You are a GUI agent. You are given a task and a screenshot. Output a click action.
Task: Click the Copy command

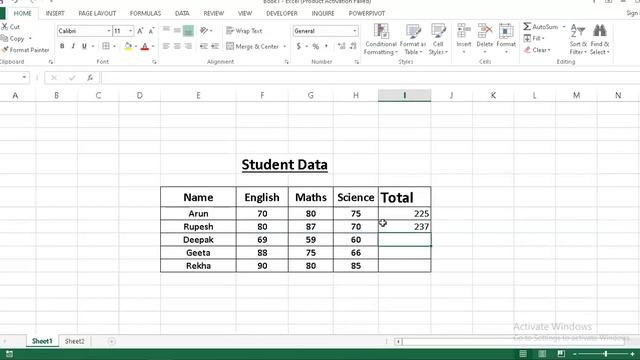pyautogui.click(x=13, y=38)
